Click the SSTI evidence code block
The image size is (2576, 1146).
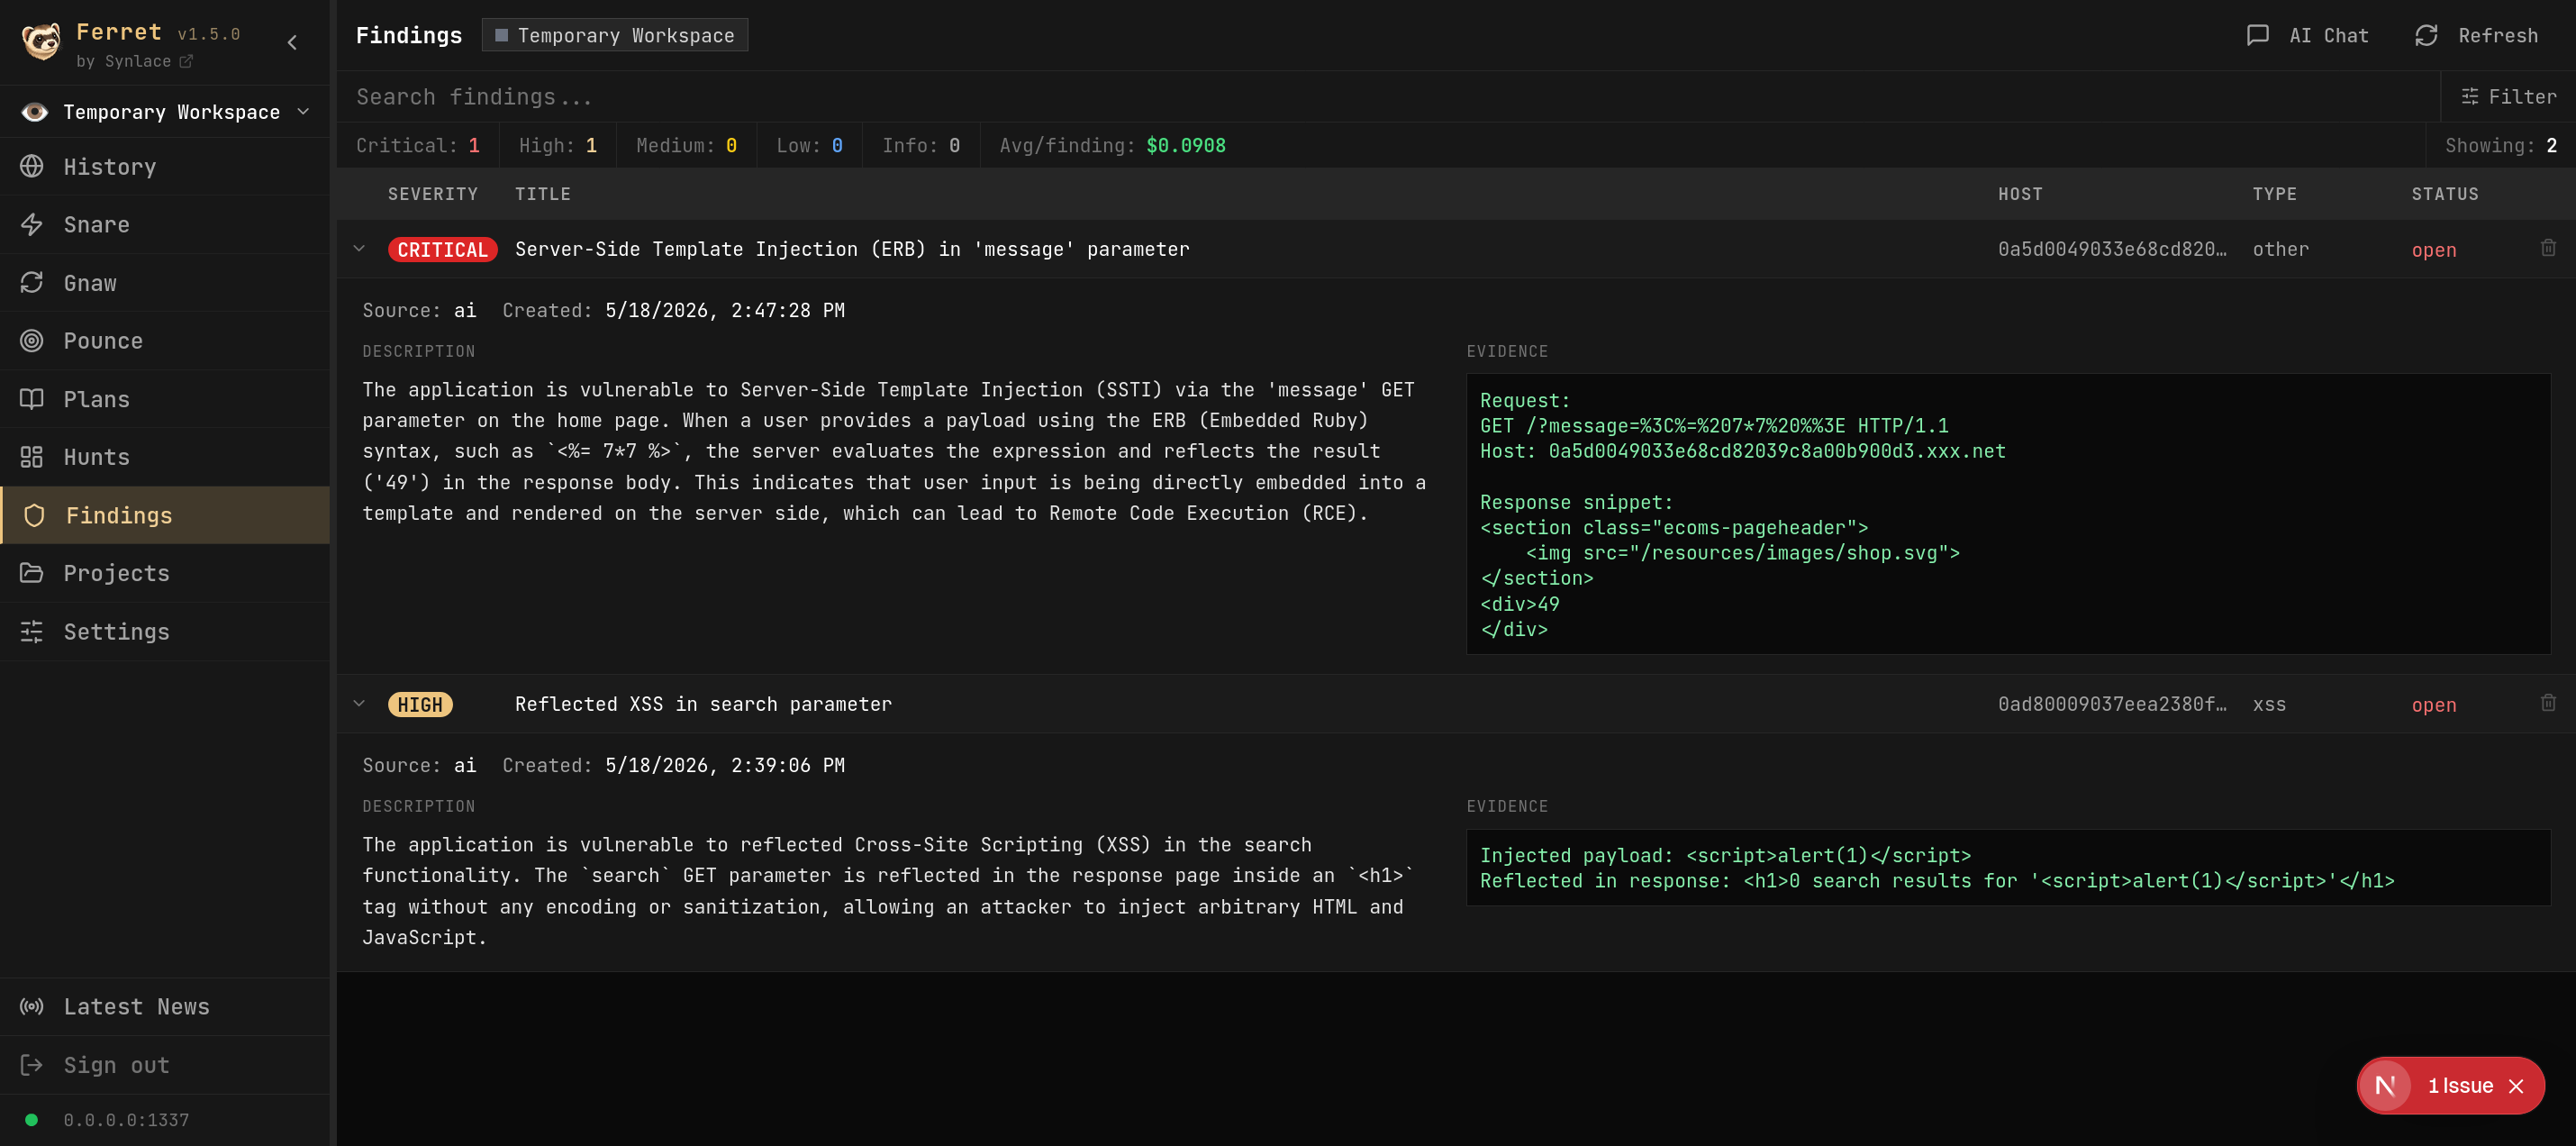click(2008, 514)
